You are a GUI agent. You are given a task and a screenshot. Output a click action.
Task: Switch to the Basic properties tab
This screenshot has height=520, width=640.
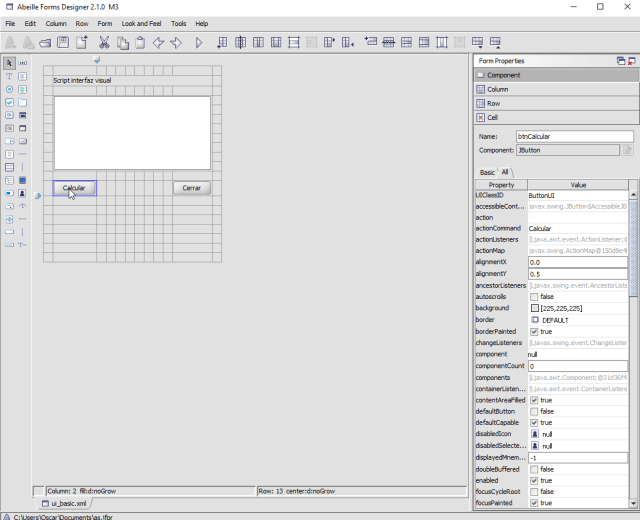487,172
